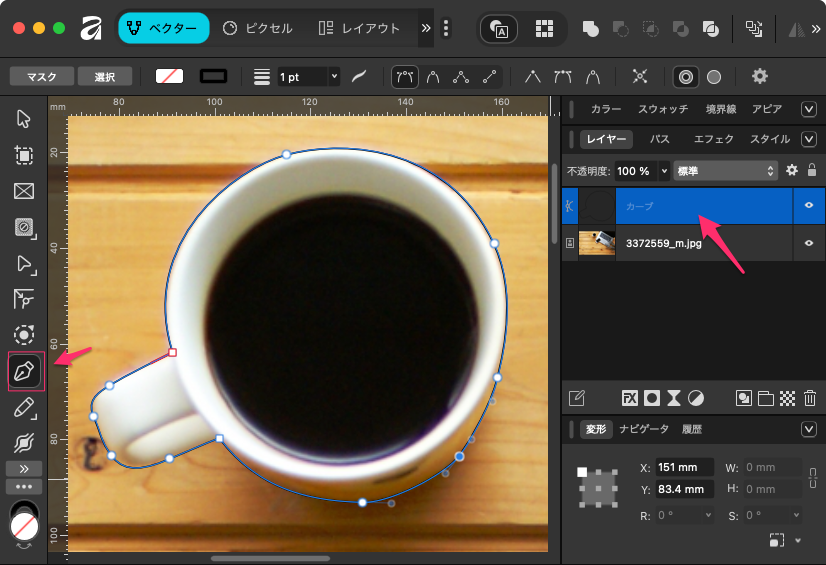Hide the カーブ layer with eye icon
826x565 pixels.
(x=809, y=205)
